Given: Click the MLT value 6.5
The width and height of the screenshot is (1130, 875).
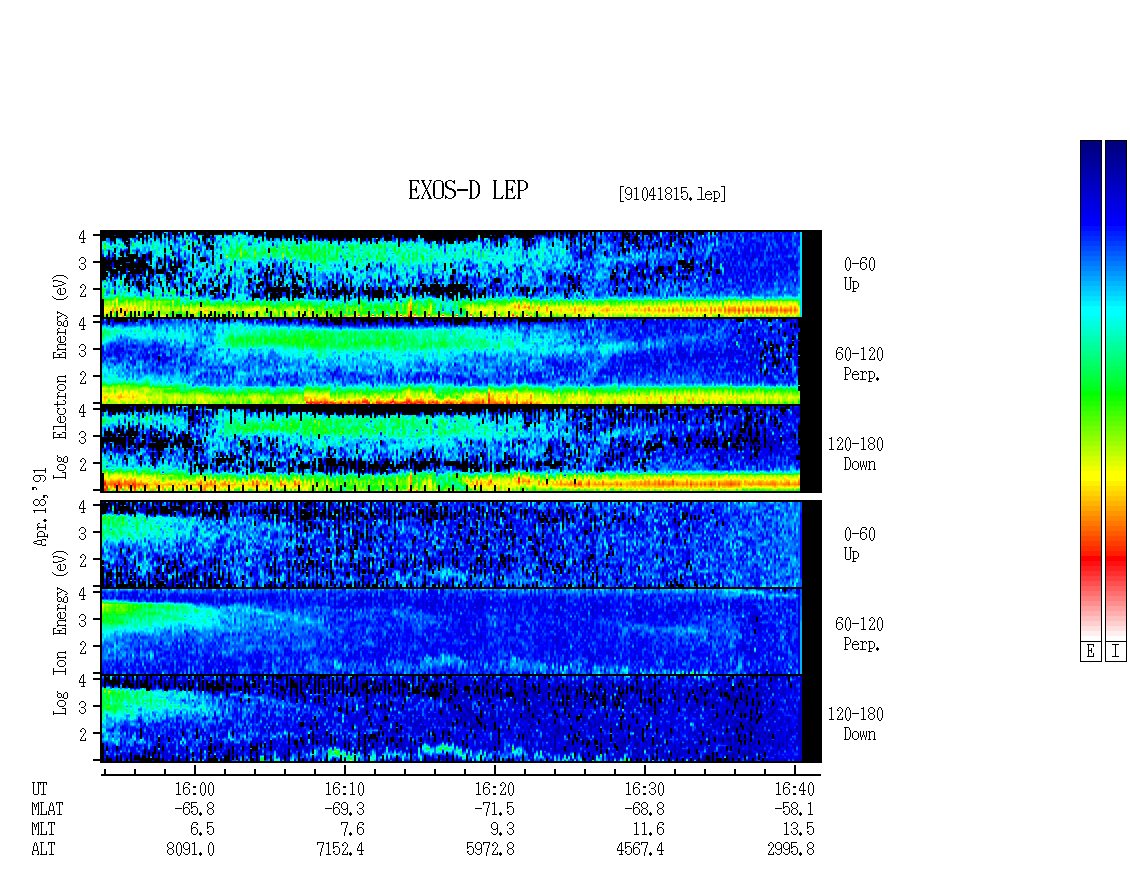Looking at the screenshot, I should (x=202, y=829).
